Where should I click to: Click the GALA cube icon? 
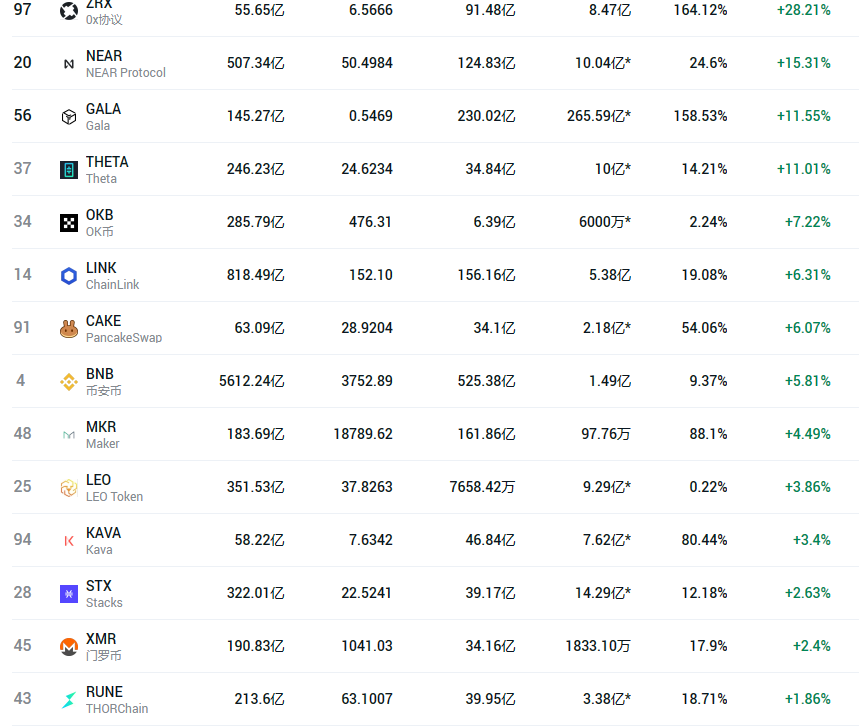[x=69, y=117]
